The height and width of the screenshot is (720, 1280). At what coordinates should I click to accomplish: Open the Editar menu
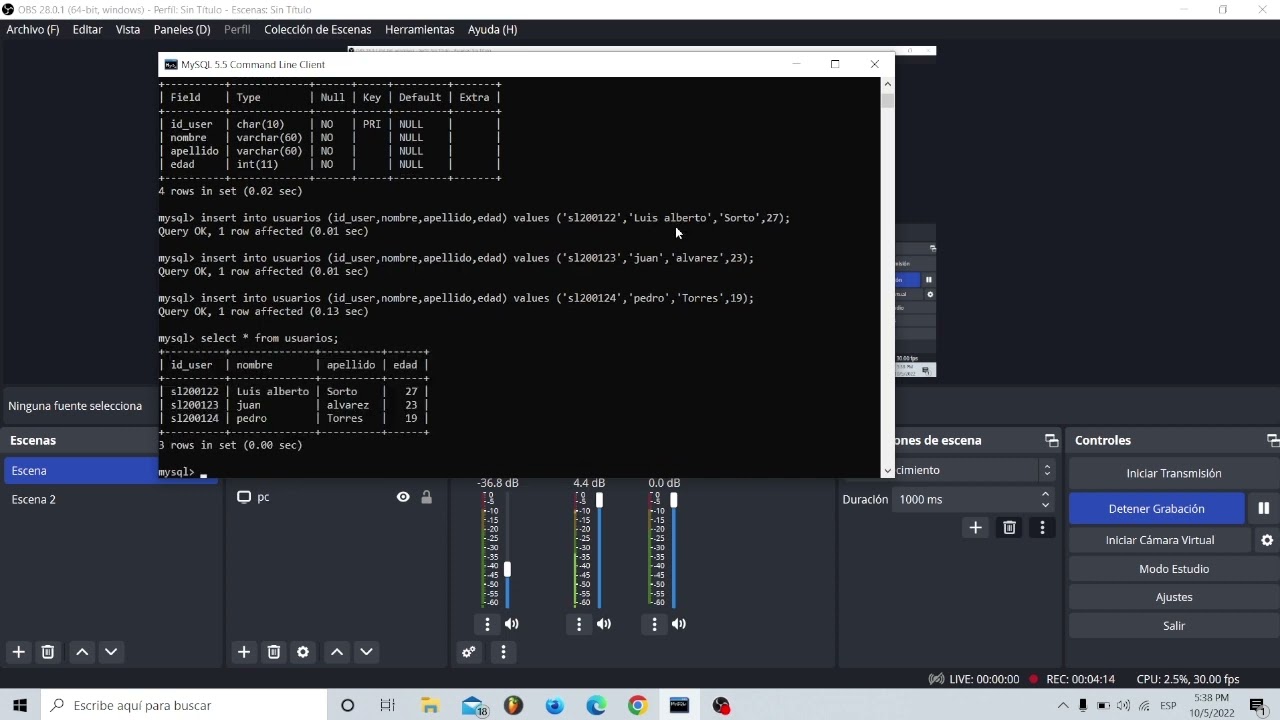click(x=87, y=29)
